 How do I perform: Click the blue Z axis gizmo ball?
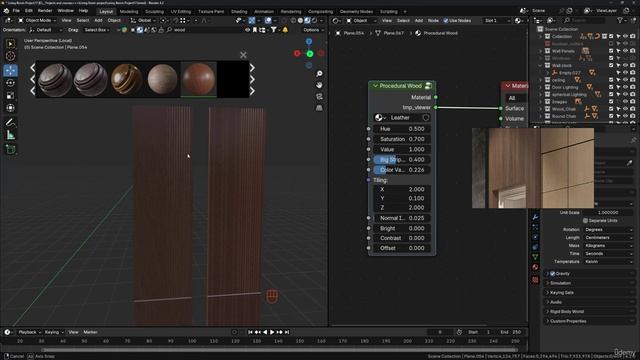(x=309, y=42)
